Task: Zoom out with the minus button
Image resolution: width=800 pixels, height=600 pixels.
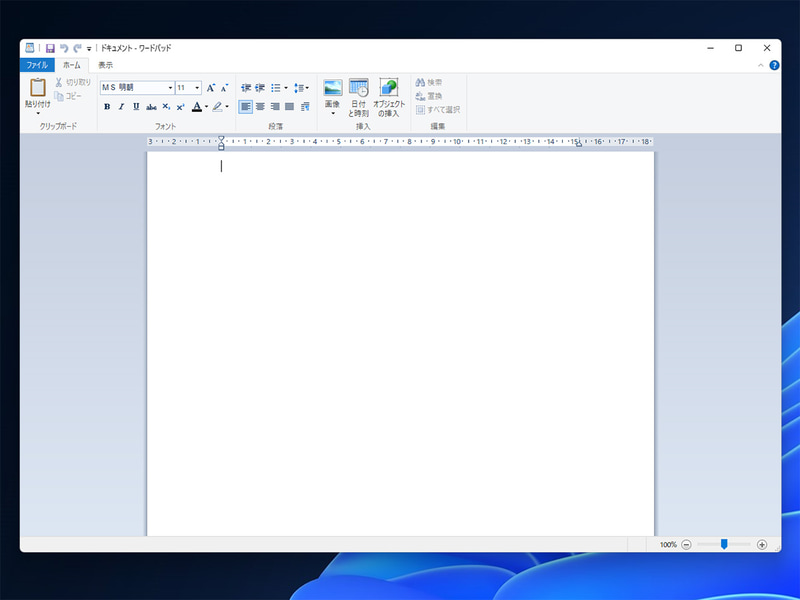Action: tap(687, 545)
